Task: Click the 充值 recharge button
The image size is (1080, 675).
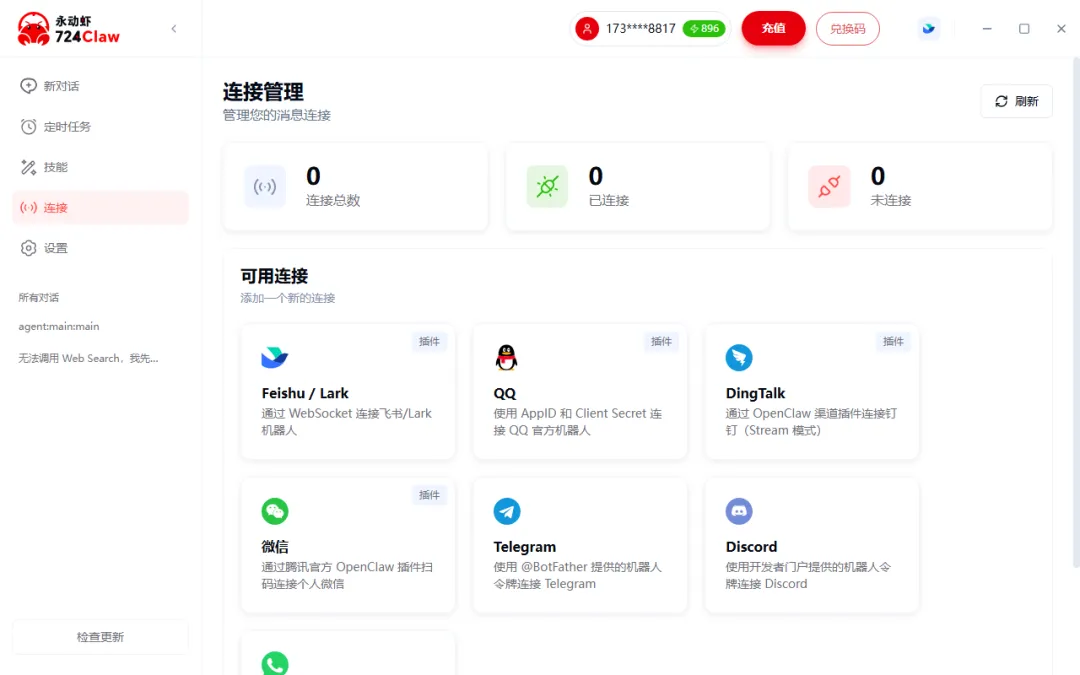Action: coord(773,29)
